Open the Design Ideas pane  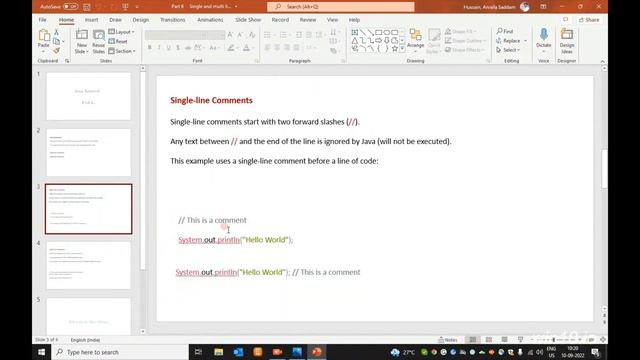567,40
